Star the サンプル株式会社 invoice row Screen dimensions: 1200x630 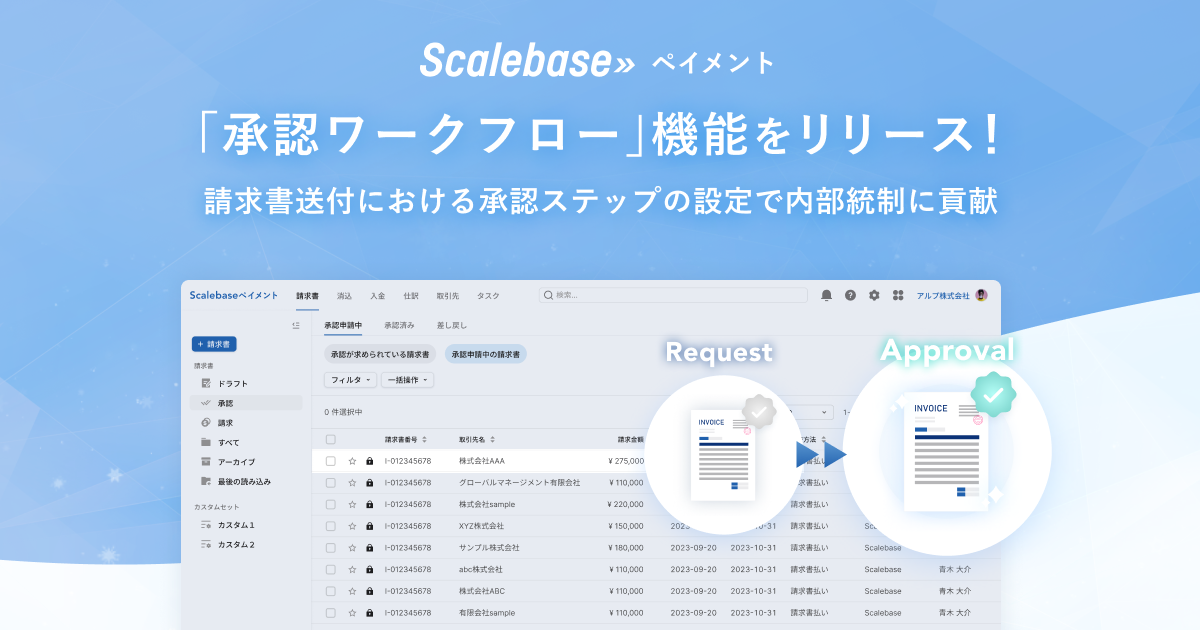pos(352,548)
